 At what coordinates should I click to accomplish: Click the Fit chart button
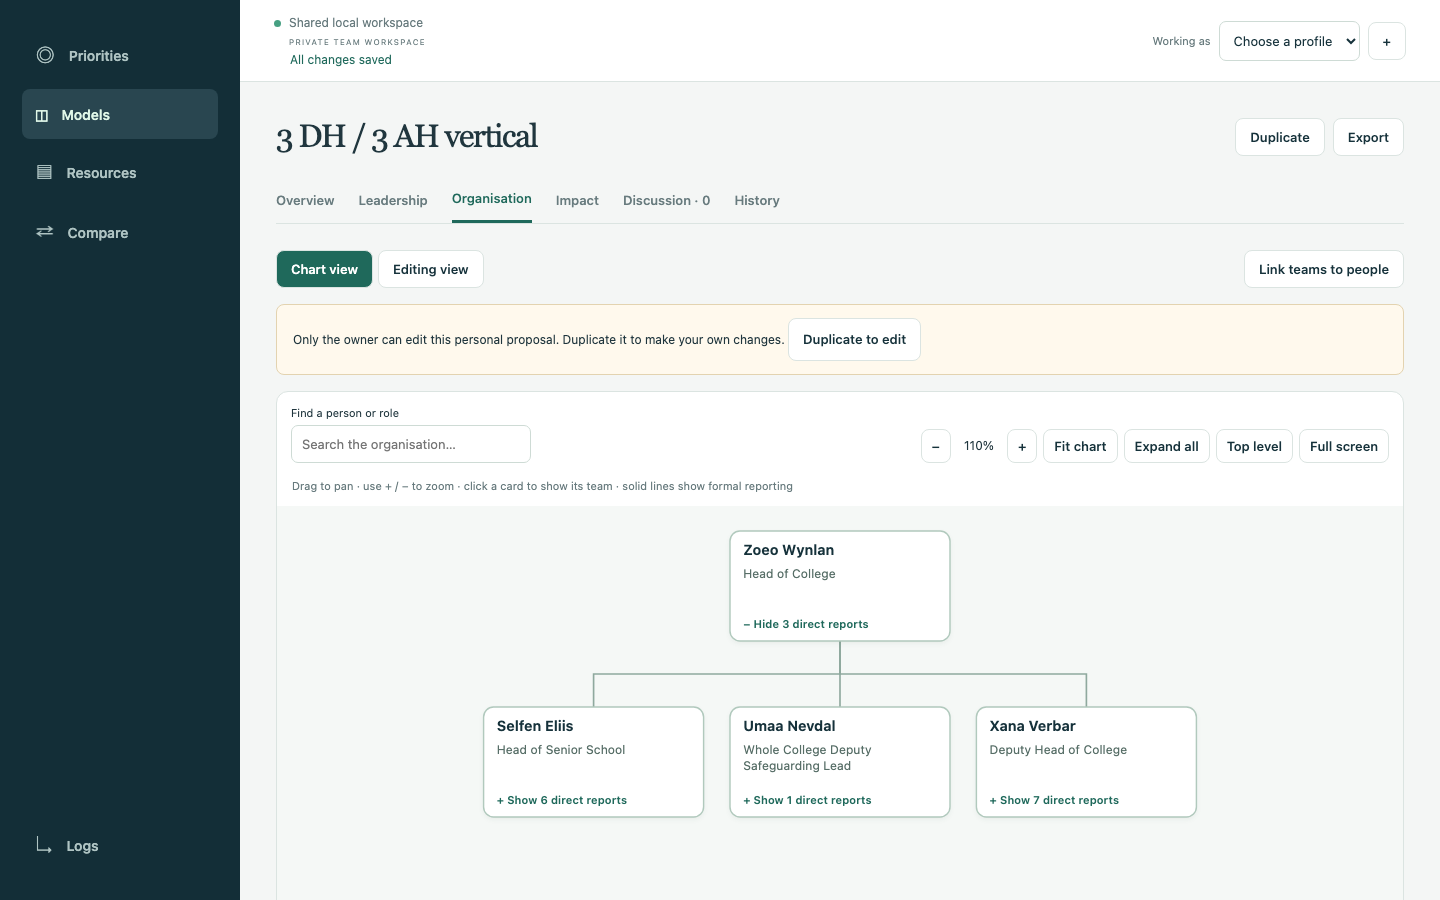click(1080, 446)
